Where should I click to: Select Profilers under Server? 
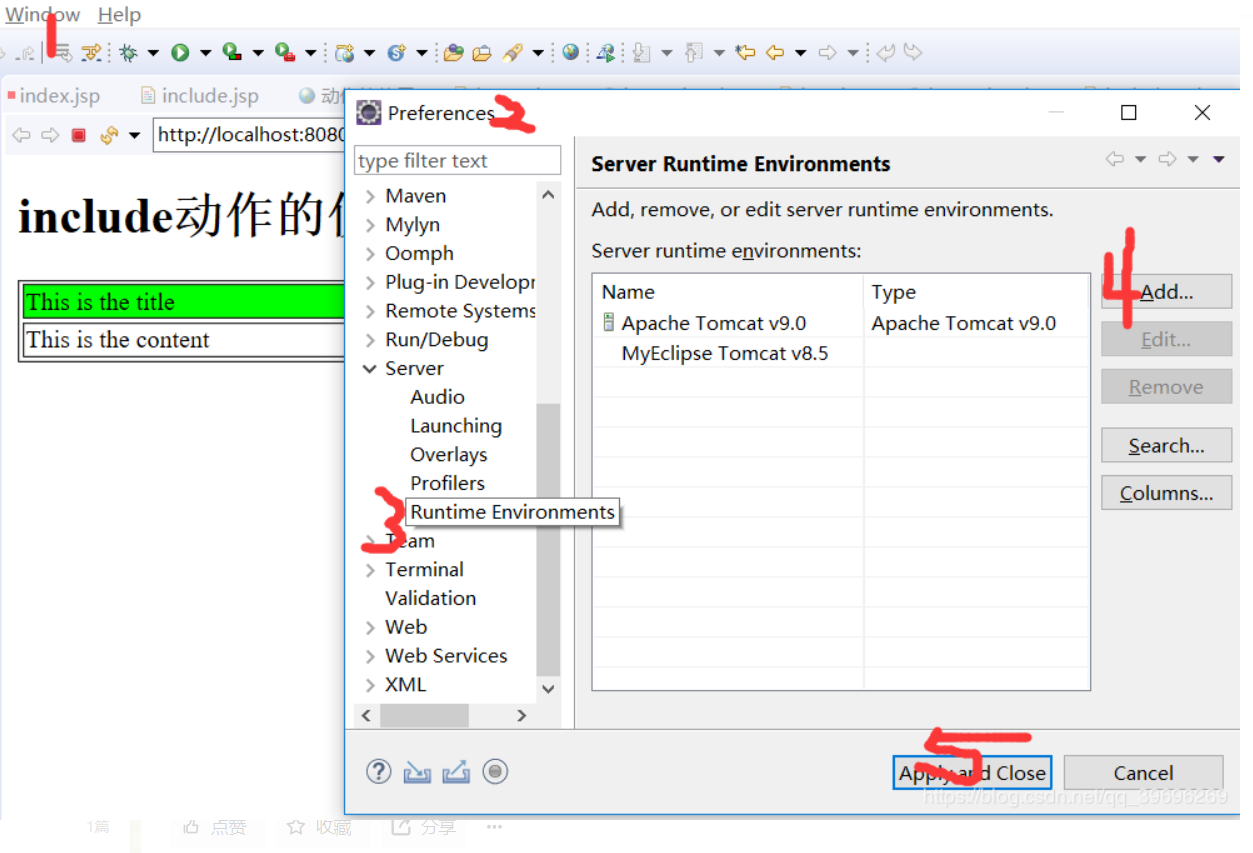pyautogui.click(x=447, y=483)
